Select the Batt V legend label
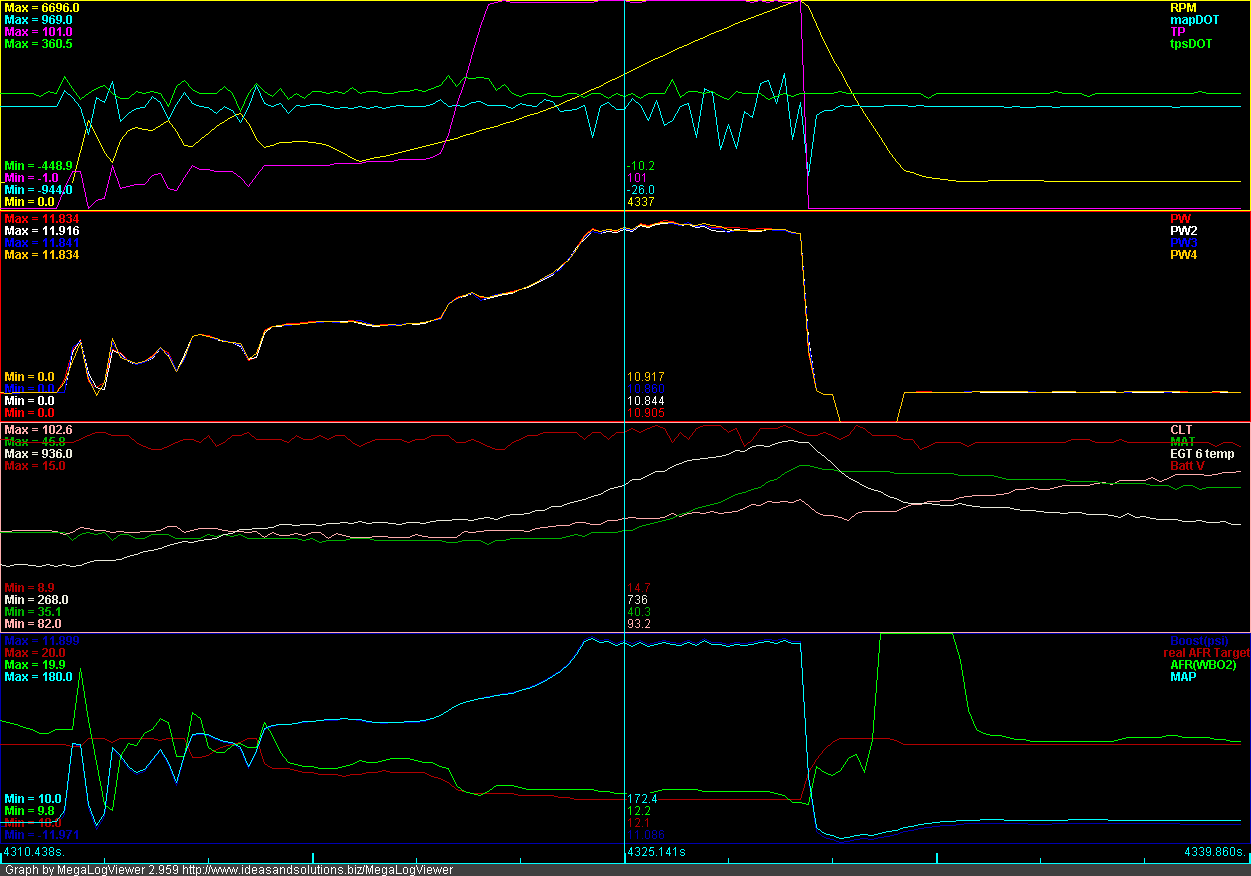The width and height of the screenshot is (1251, 876). (1190, 466)
